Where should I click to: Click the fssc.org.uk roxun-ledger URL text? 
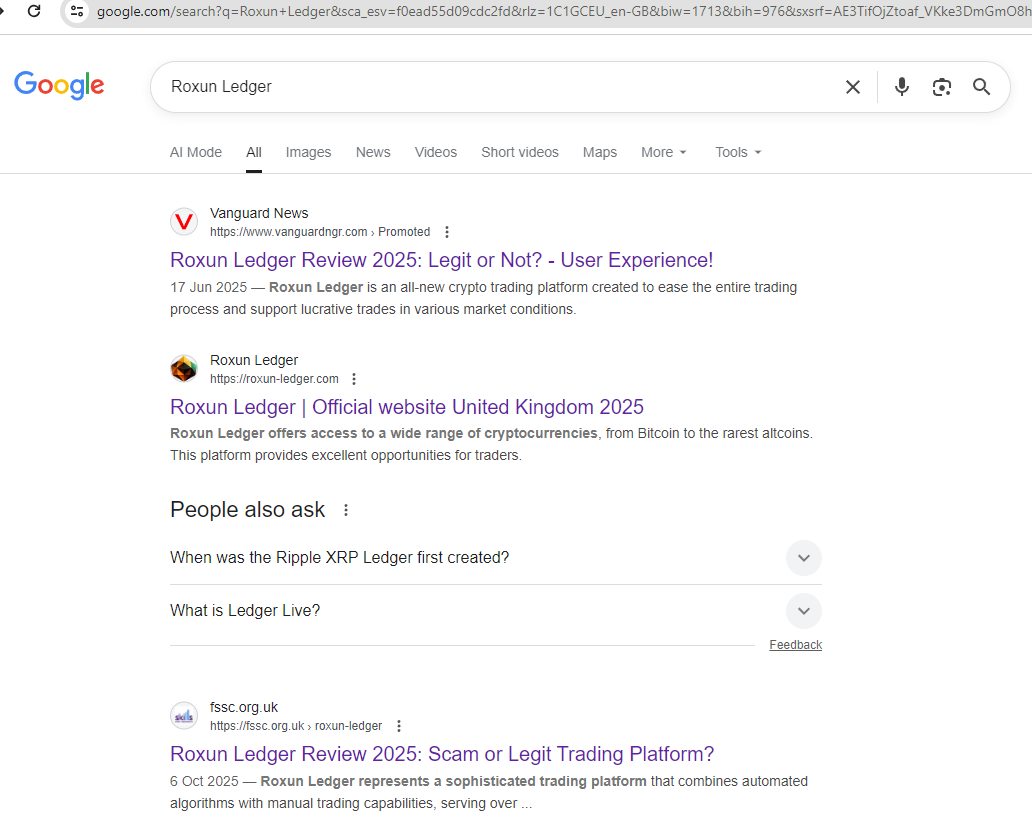[x=296, y=726]
